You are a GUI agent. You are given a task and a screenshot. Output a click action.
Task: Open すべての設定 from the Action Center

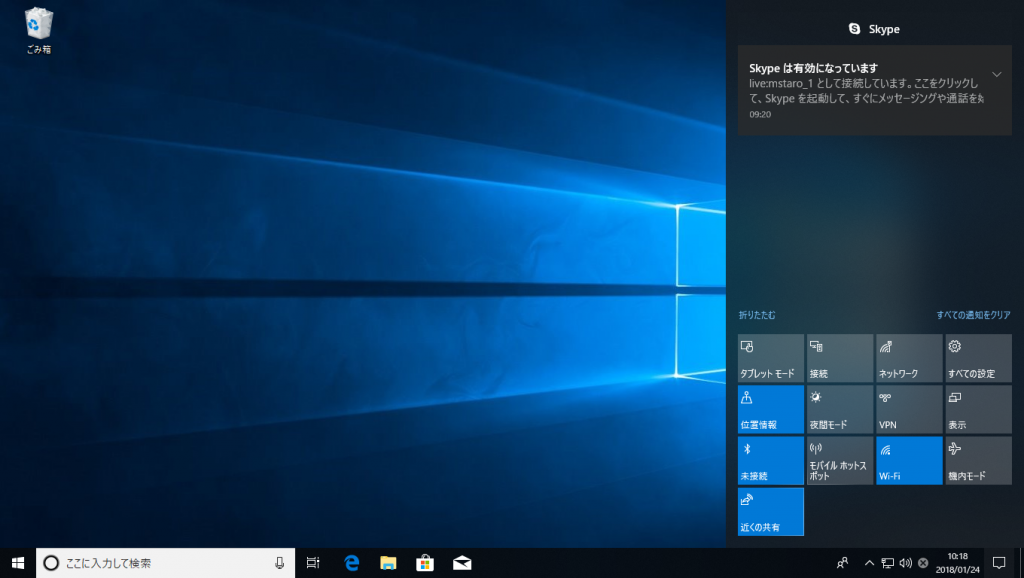pyautogui.click(x=977, y=358)
